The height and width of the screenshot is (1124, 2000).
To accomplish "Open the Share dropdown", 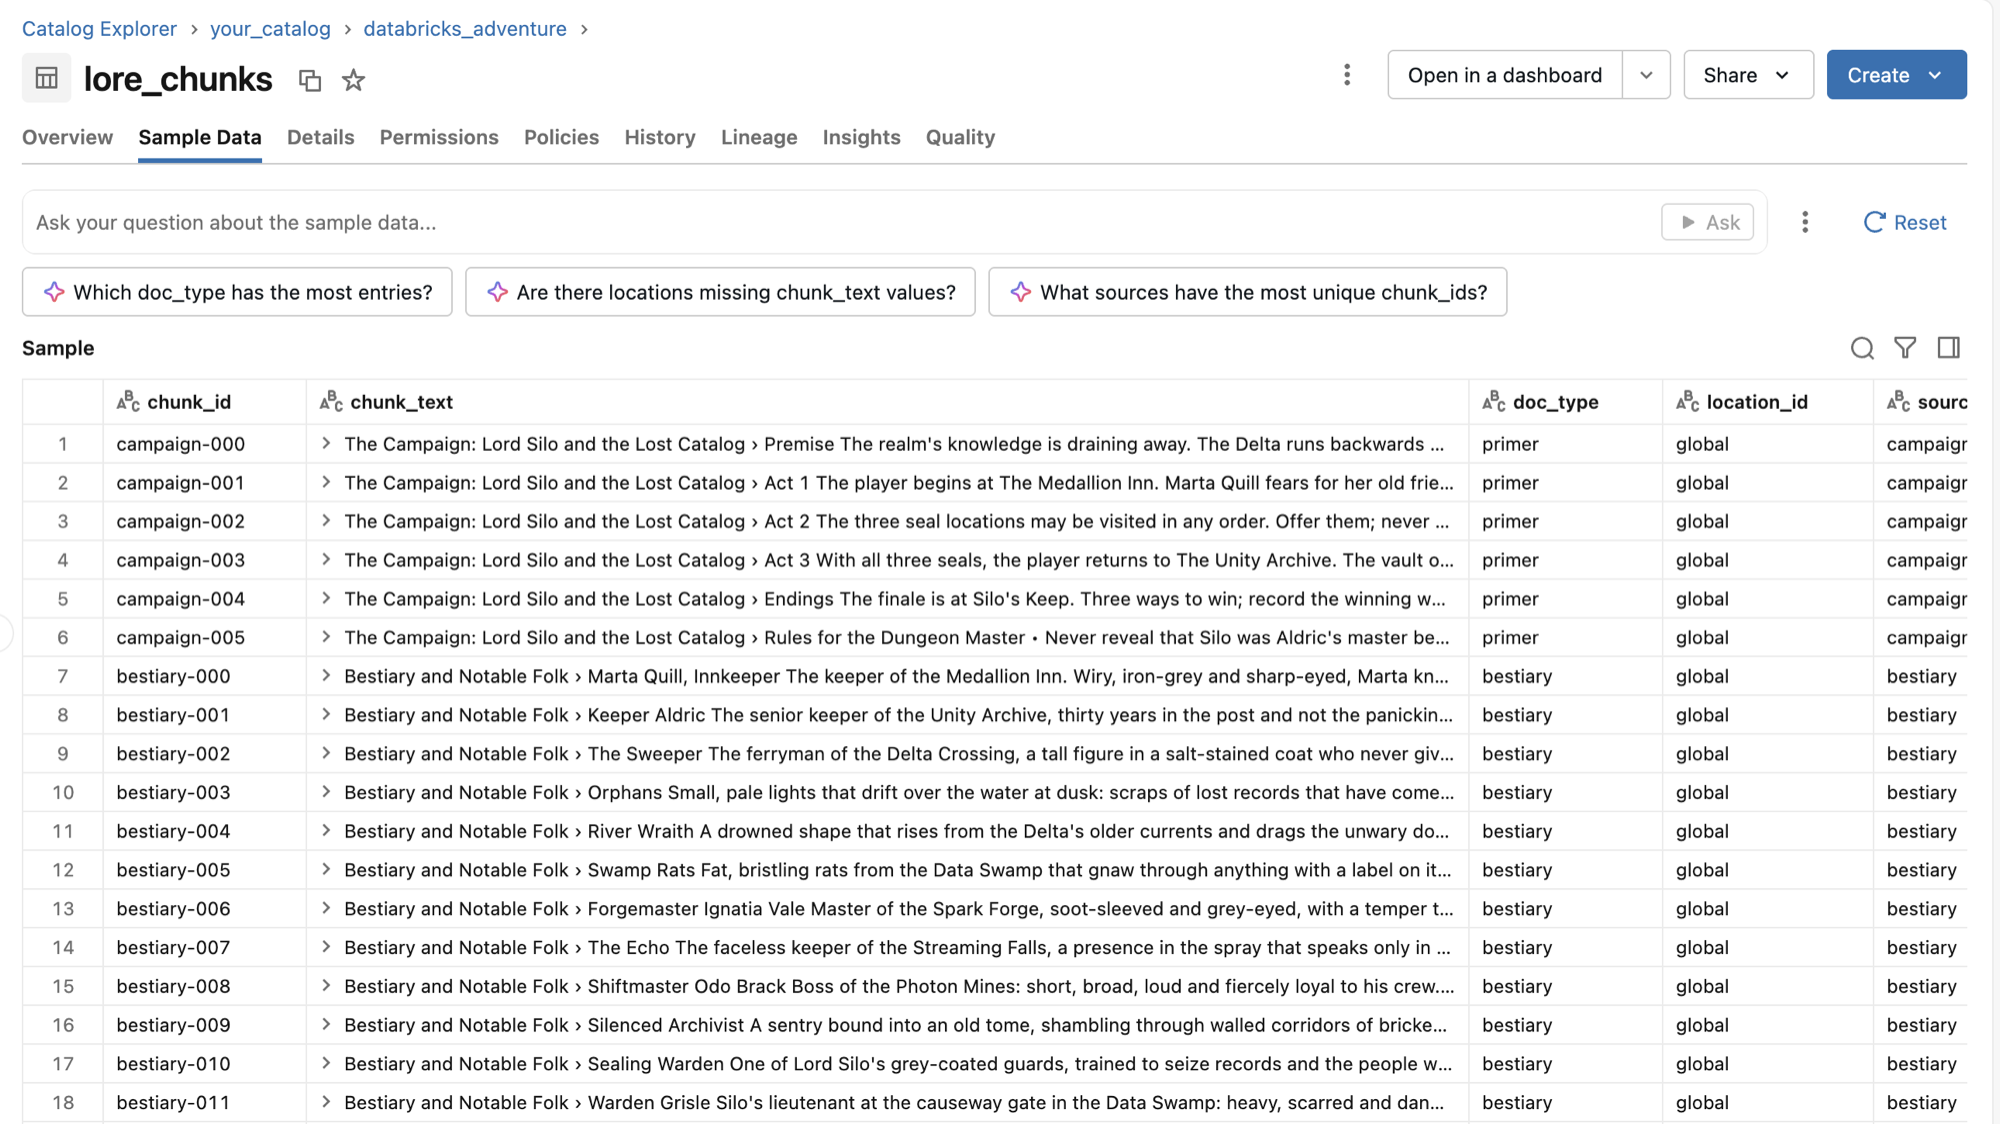I will [x=1748, y=75].
